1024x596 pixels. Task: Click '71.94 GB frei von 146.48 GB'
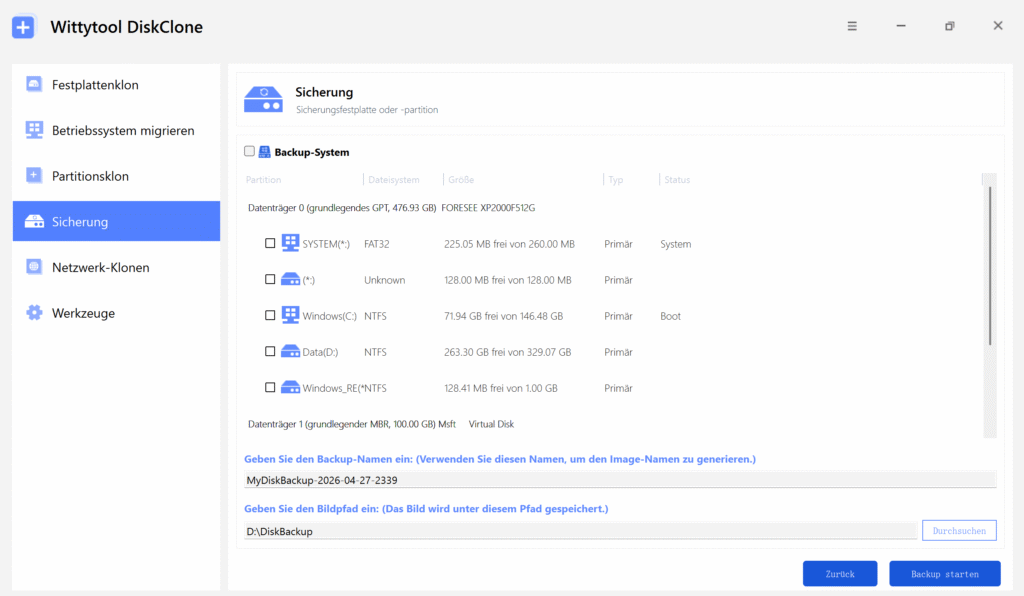tap(504, 316)
